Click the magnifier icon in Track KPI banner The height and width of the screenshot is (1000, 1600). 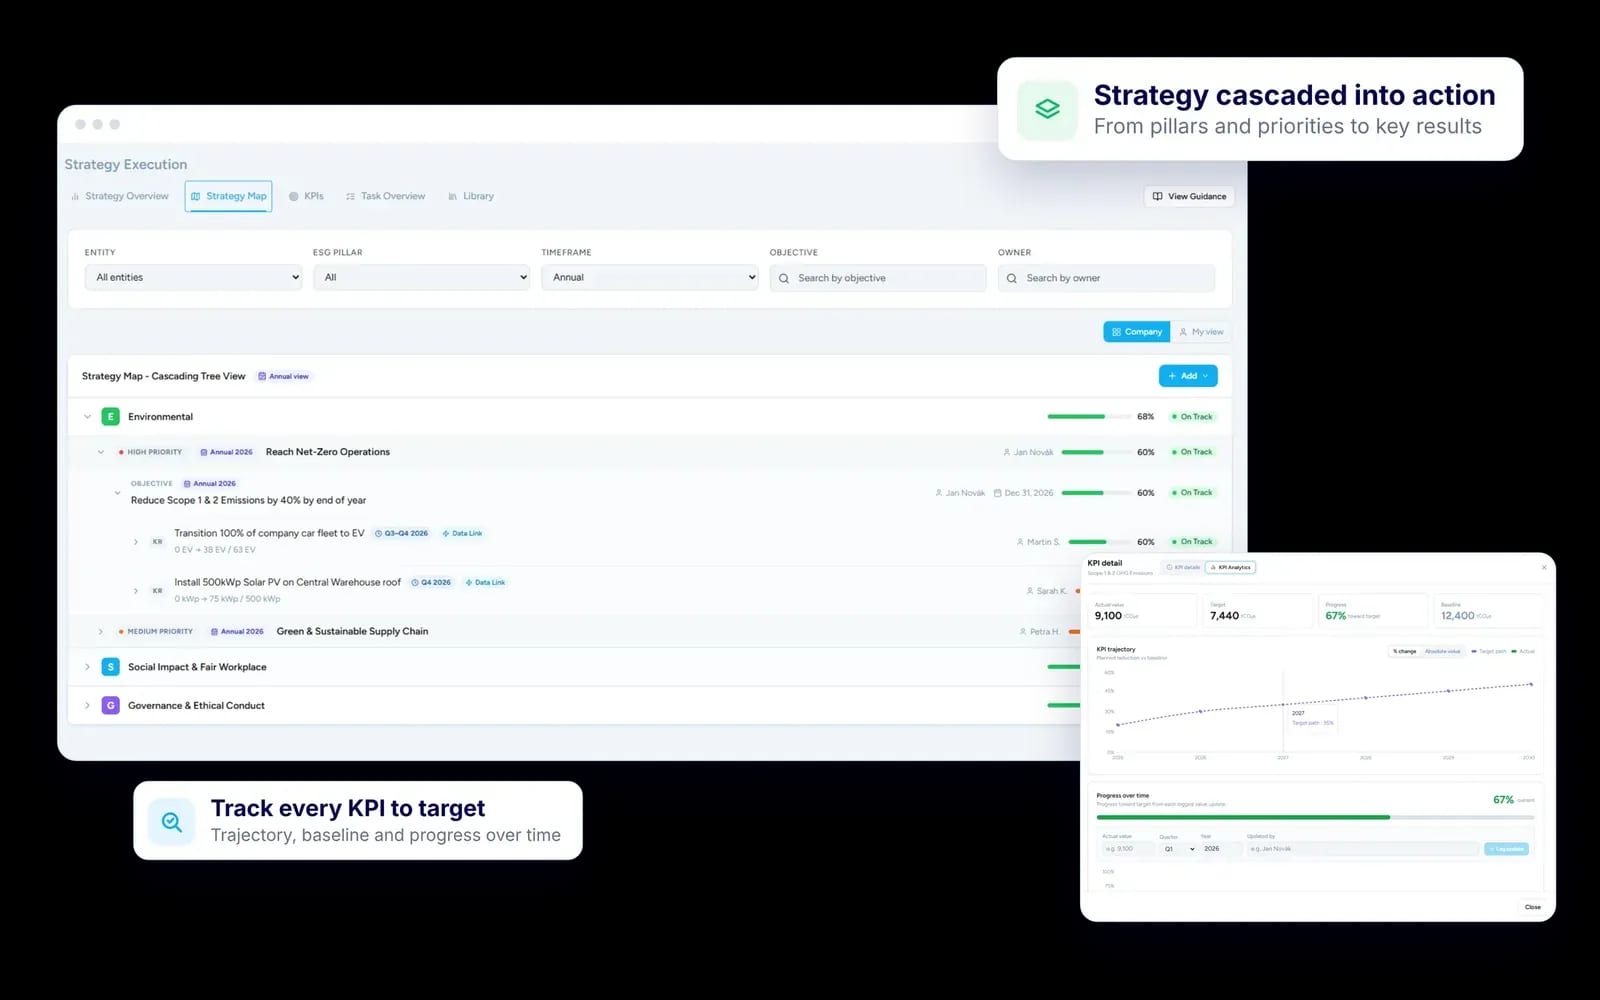click(x=172, y=821)
